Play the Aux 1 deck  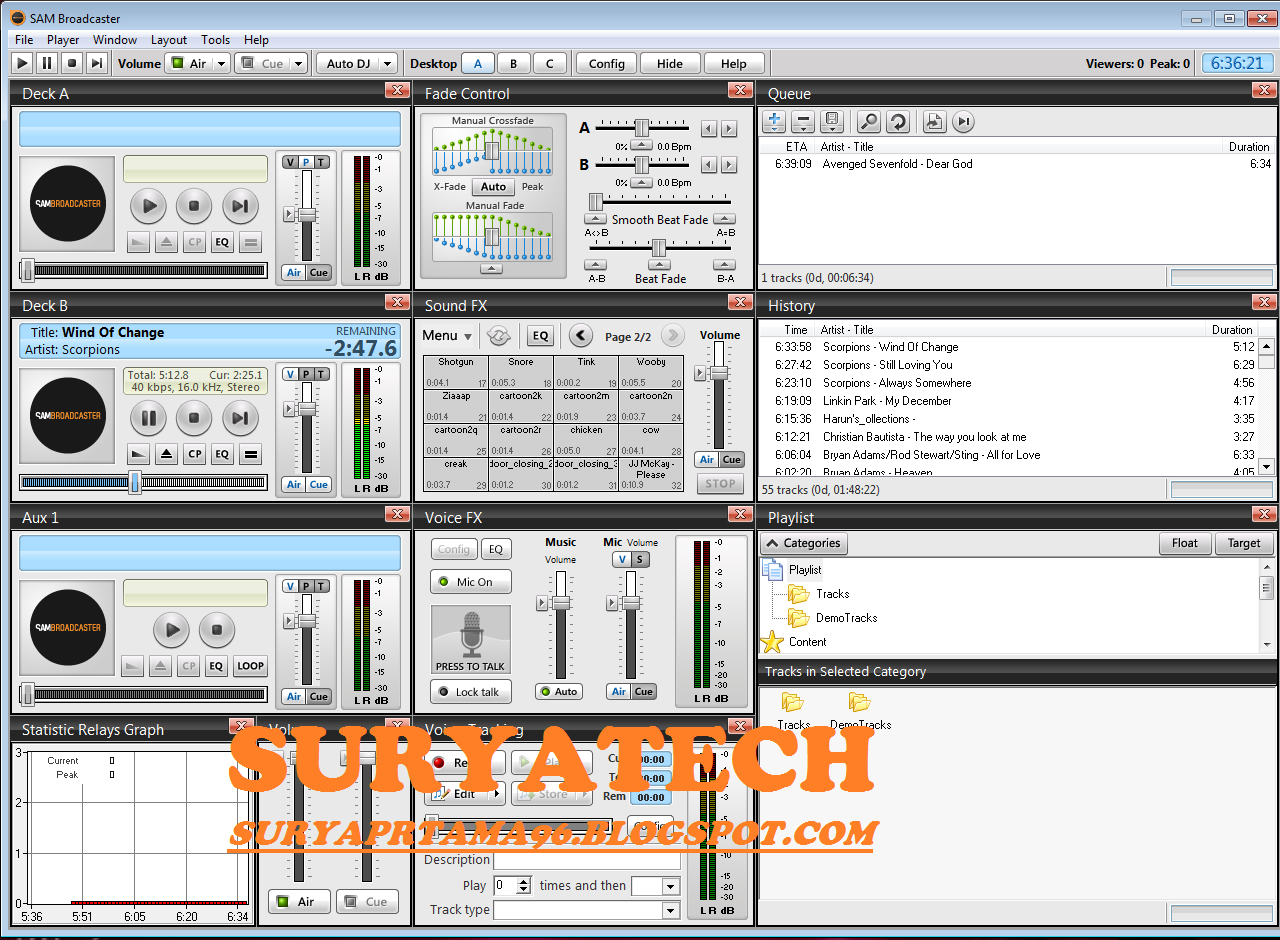click(x=172, y=630)
